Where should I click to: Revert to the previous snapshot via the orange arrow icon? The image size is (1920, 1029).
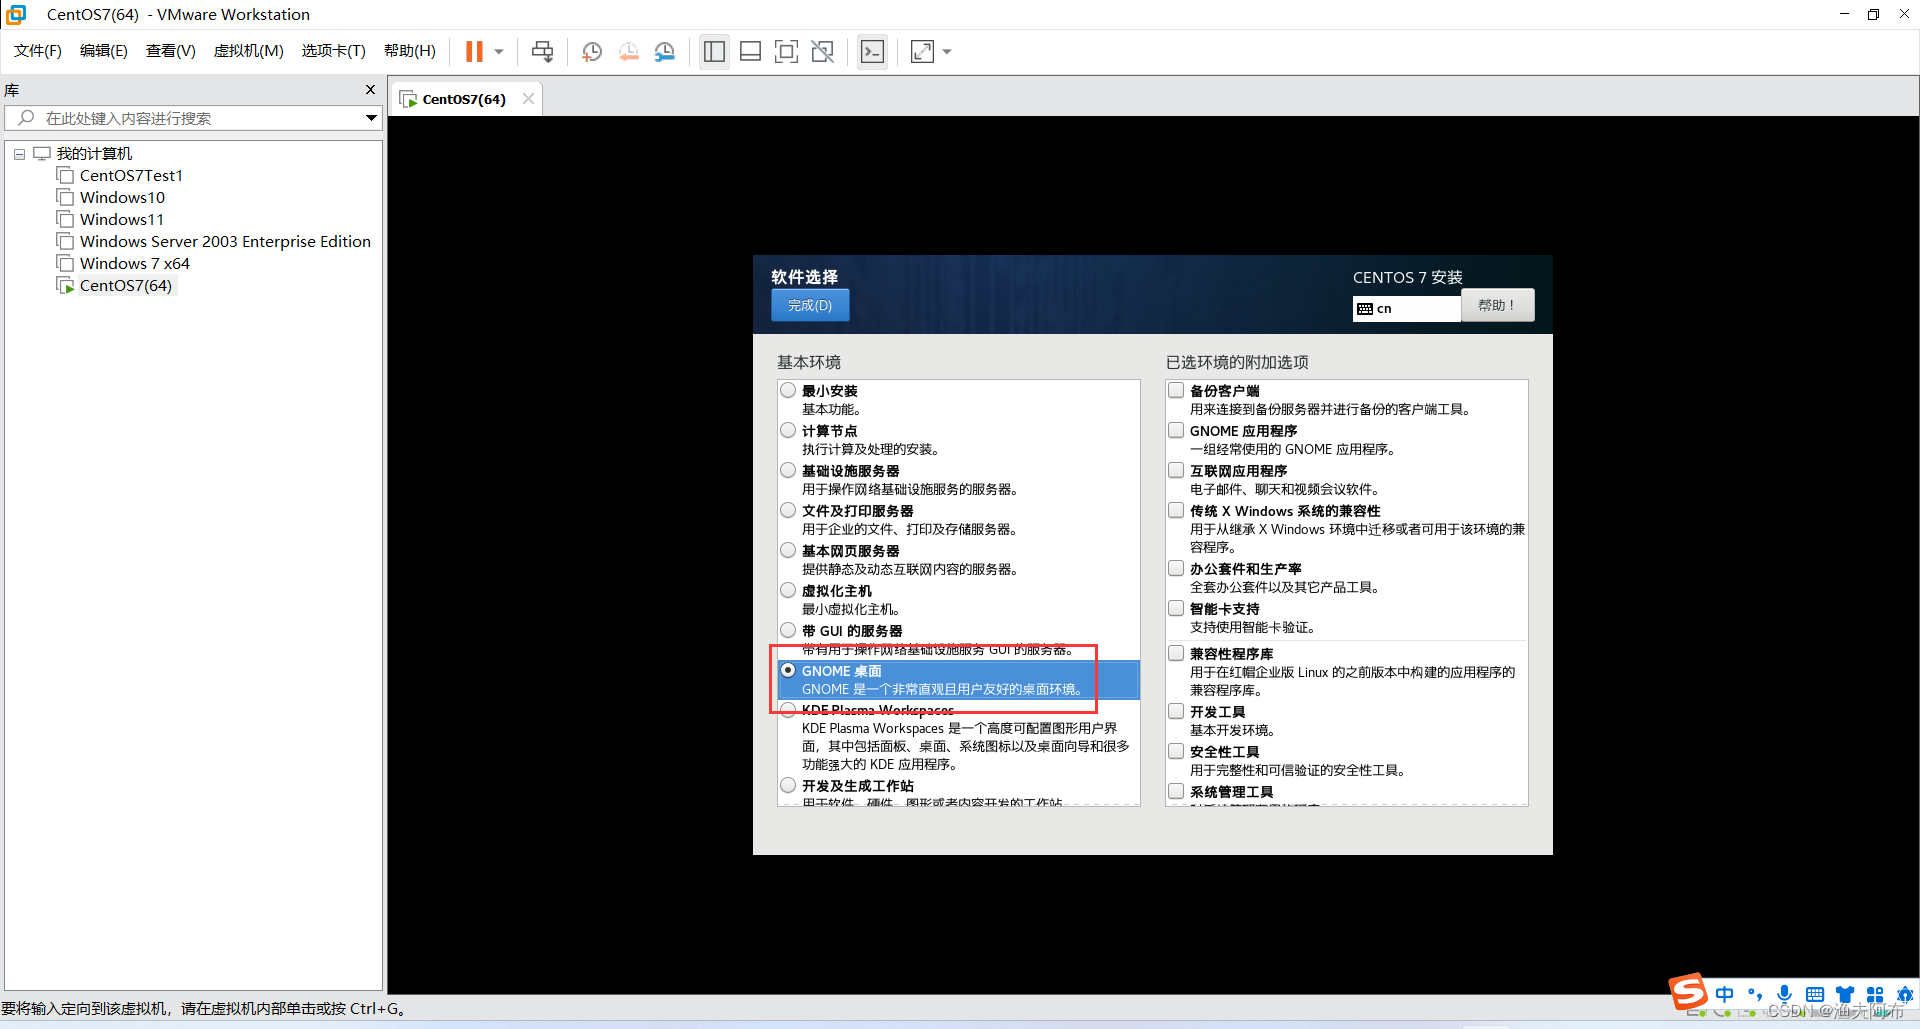pos(628,51)
